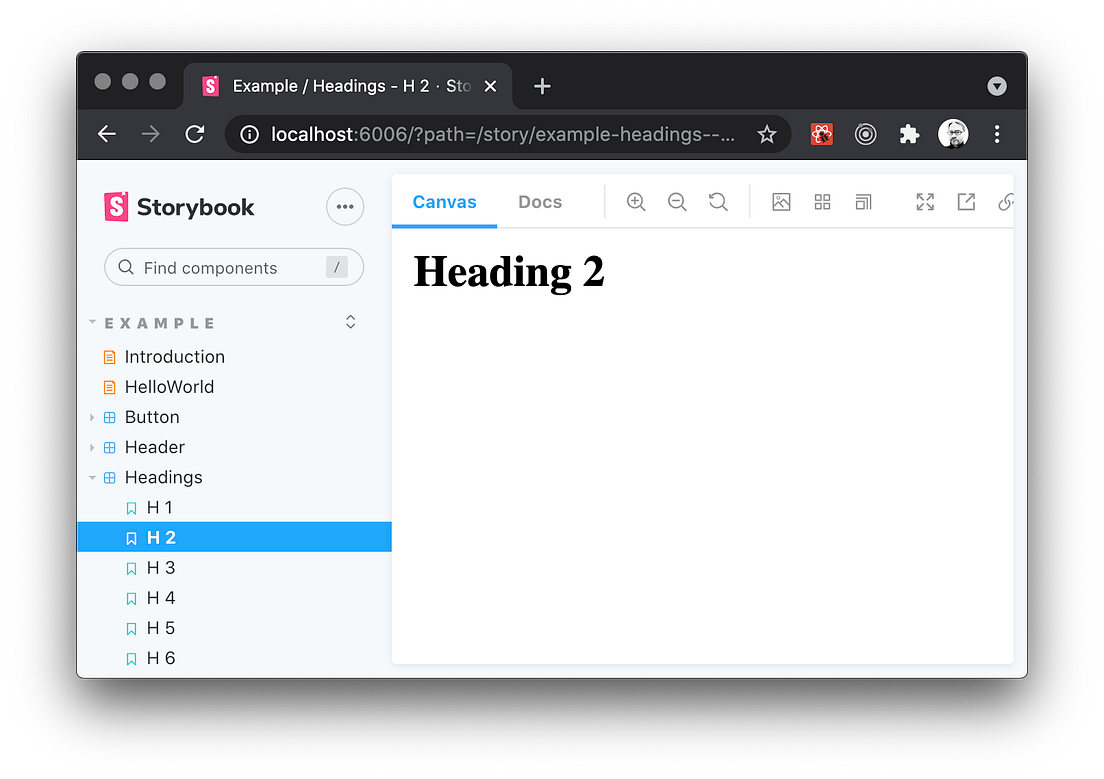The width and height of the screenshot is (1104, 779).
Task: Click the Find components search field
Action: [x=233, y=267]
